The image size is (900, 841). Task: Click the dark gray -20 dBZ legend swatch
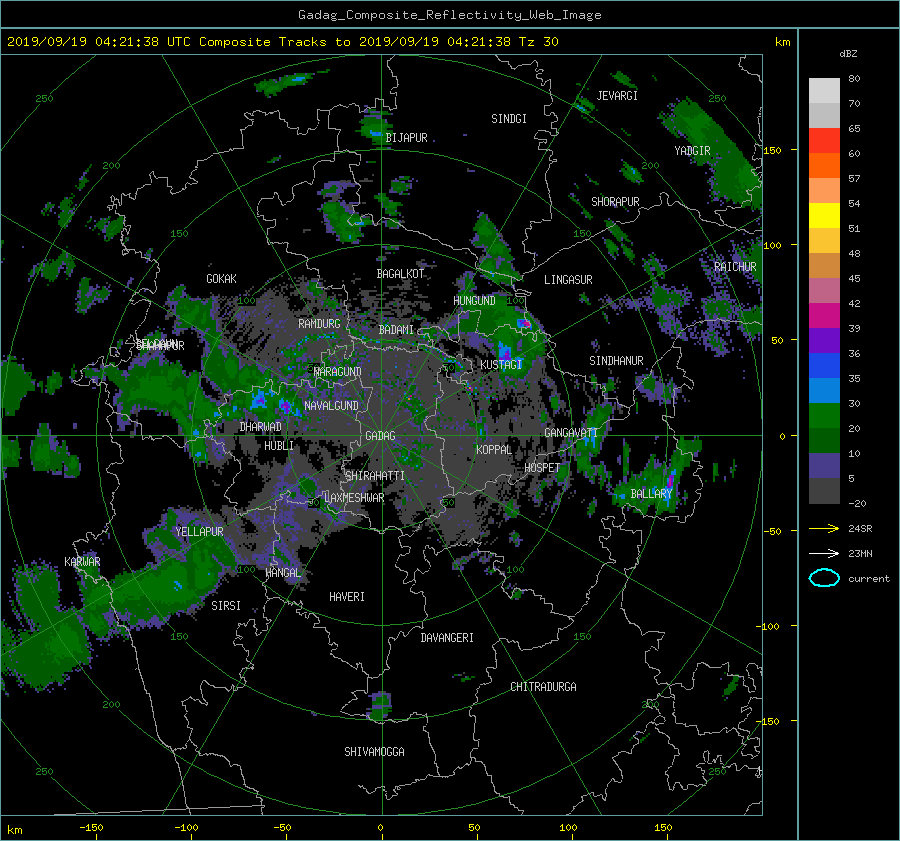(824, 490)
